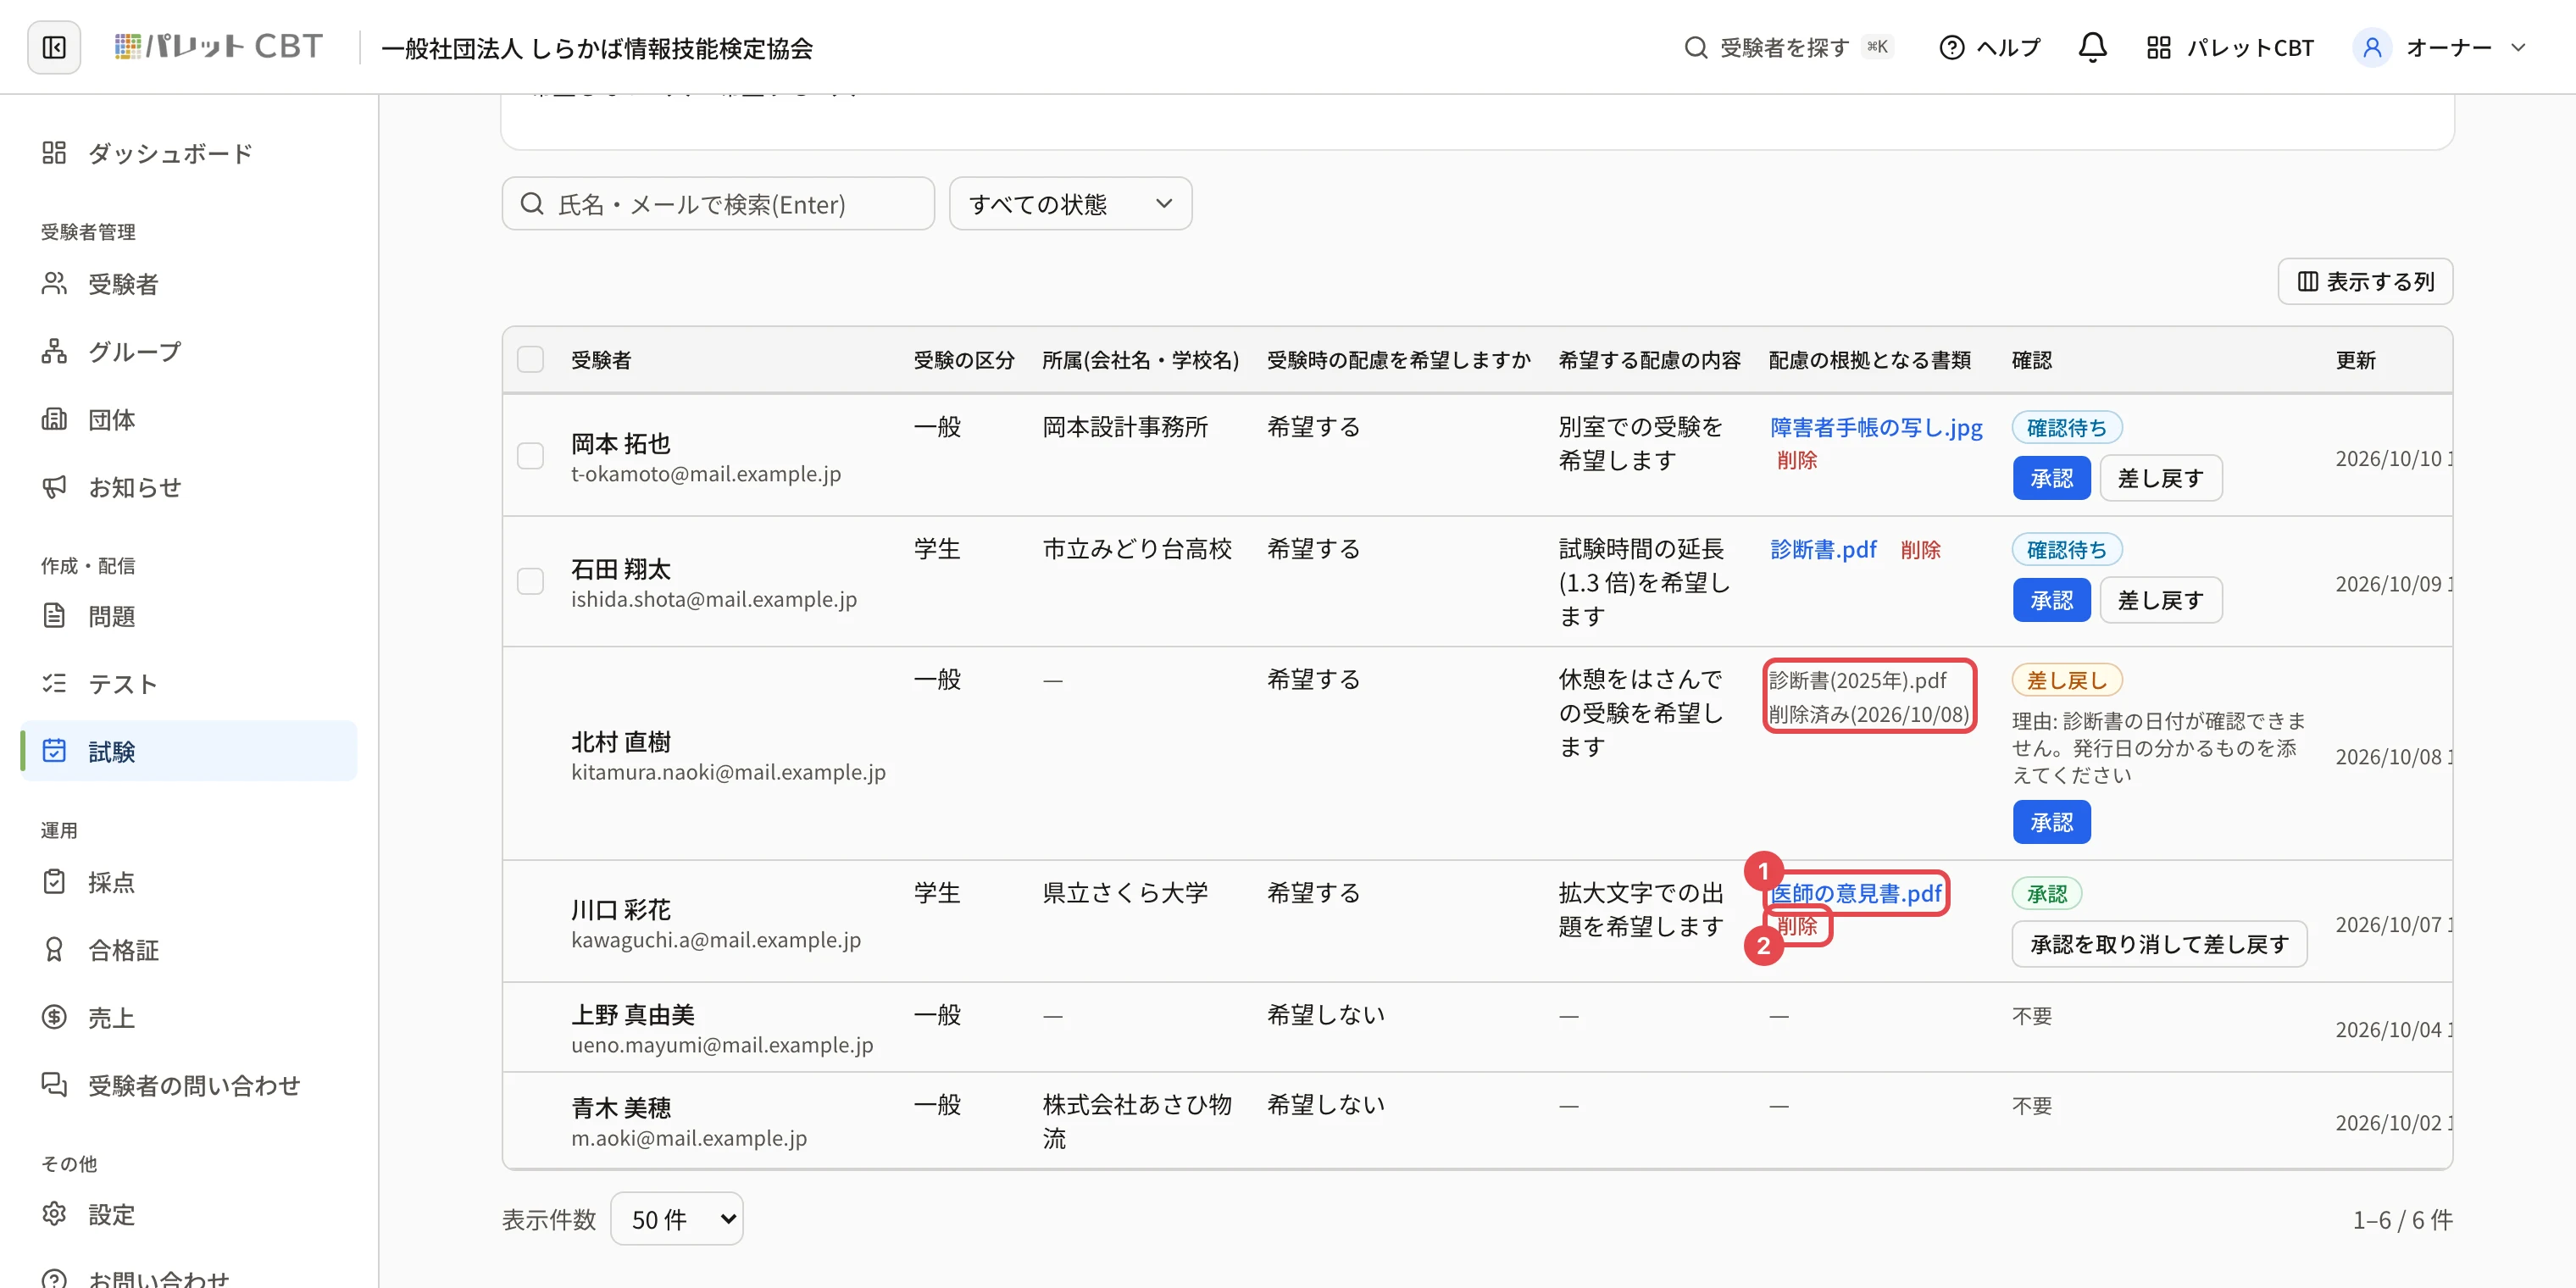Click 削除 next to 診断書.pdf
This screenshot has width=2576, height=1288.
(x=1920, y=550)
